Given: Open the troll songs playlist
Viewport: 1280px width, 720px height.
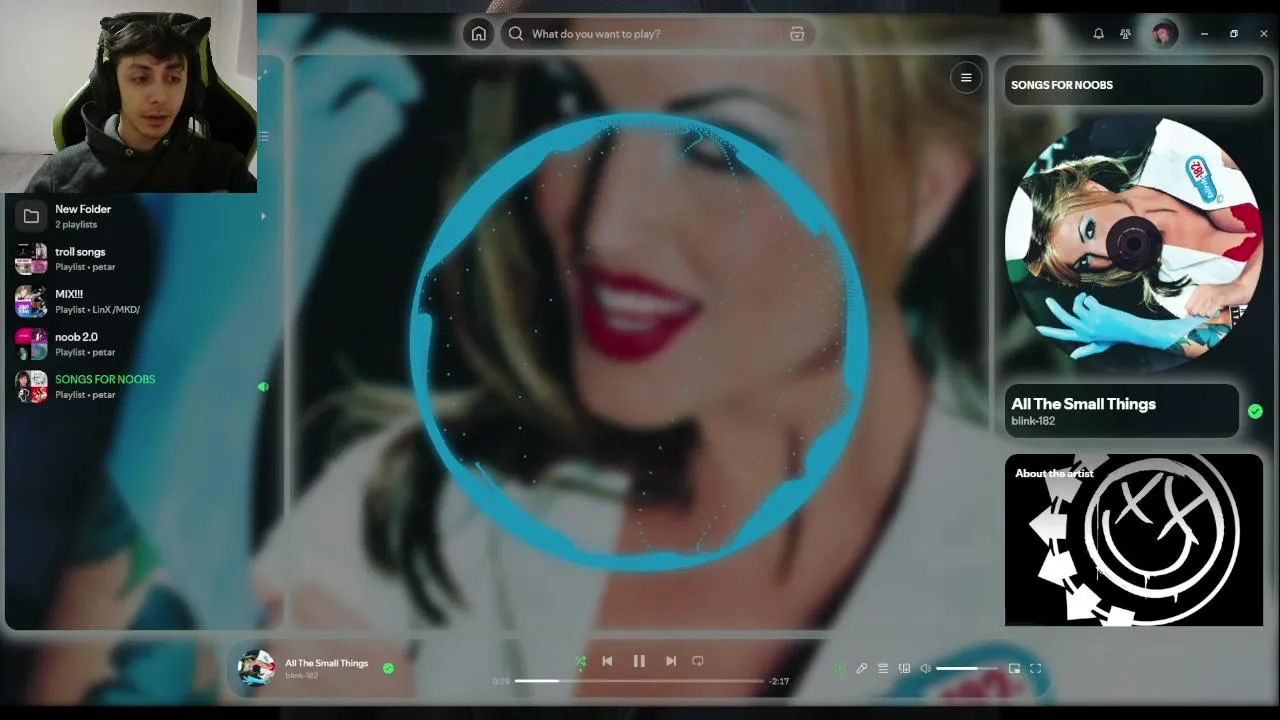Looking at the screenshot, I should pyautogui.click(x=140, y=259).
